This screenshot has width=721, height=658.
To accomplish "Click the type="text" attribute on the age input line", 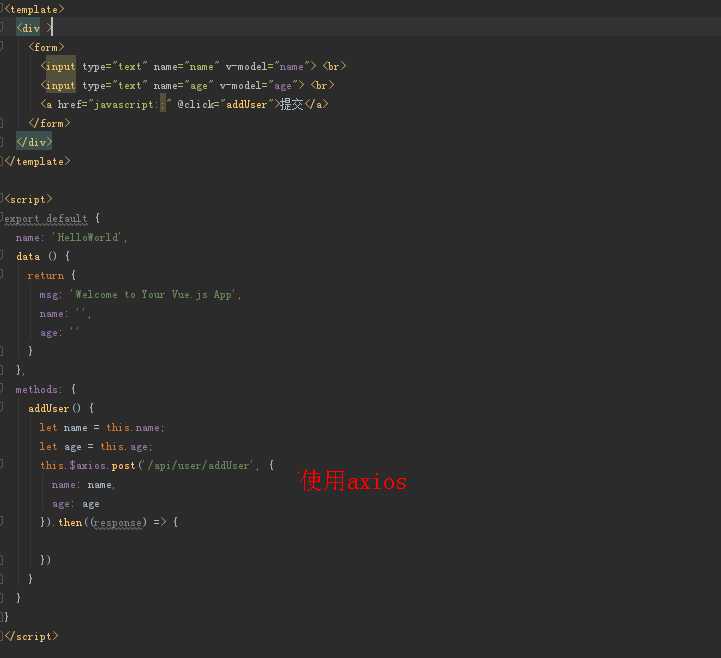I will click(115, 86).
